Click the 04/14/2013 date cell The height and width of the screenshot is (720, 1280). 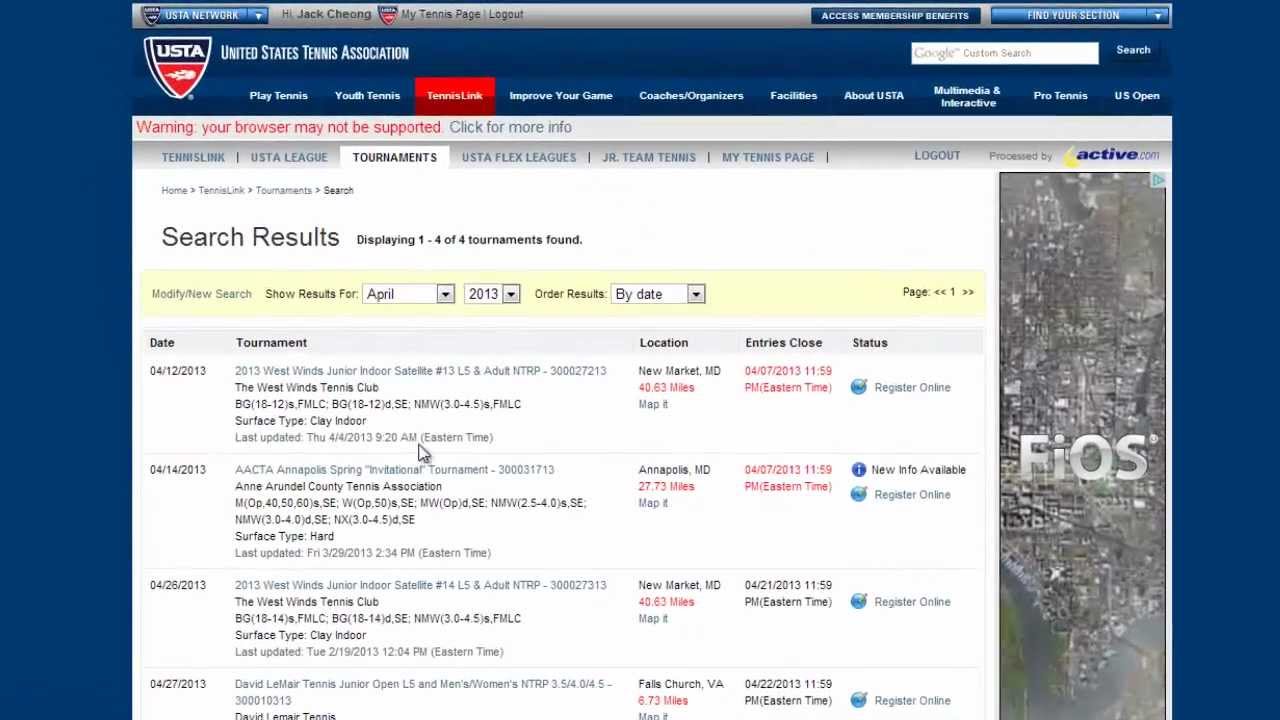coord(178,470)
